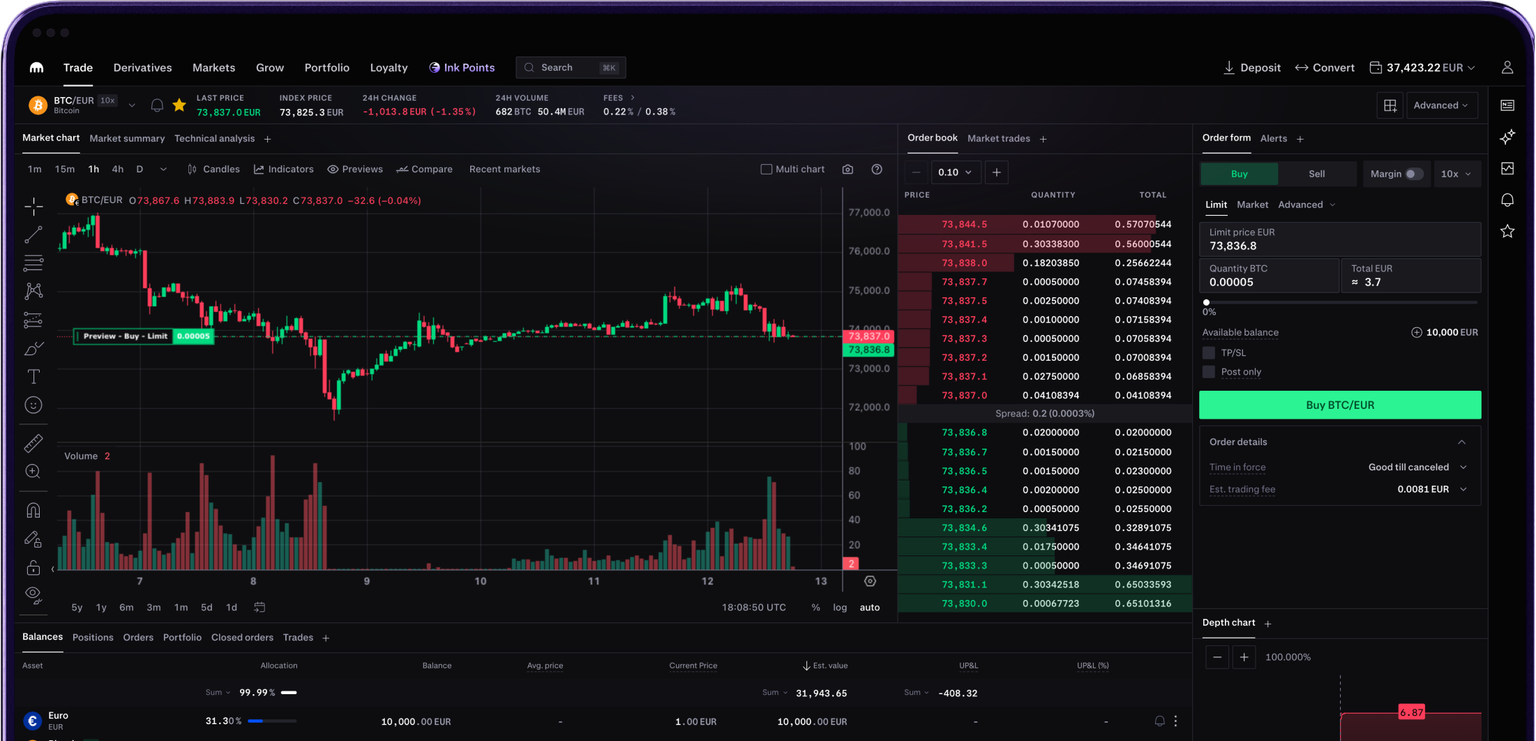Viewport: 1536px width, 741px height.
Task: Activate the zoom in tool
Action: coord(34,471)
